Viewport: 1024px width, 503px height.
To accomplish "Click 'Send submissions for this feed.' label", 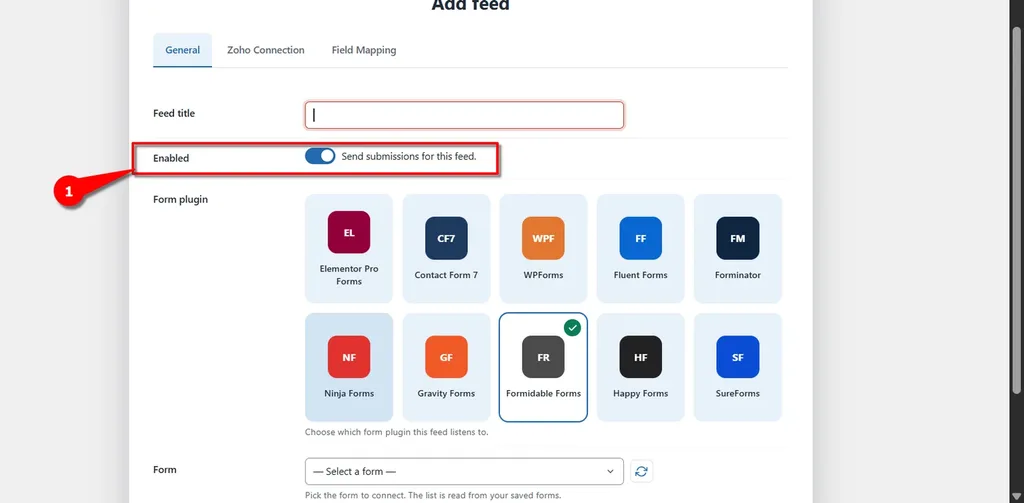I will (x=409, y=156).
